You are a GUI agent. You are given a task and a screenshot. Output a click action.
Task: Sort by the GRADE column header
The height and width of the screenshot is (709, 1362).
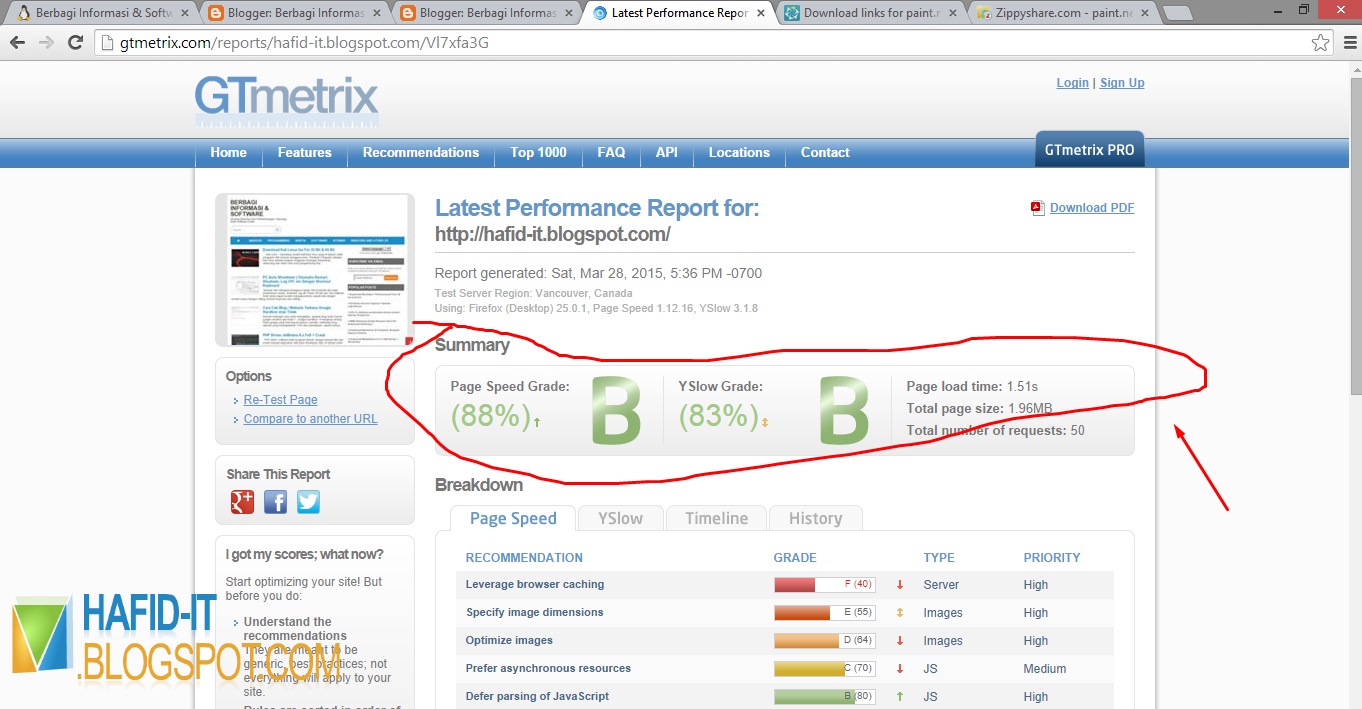coord(795,558)
